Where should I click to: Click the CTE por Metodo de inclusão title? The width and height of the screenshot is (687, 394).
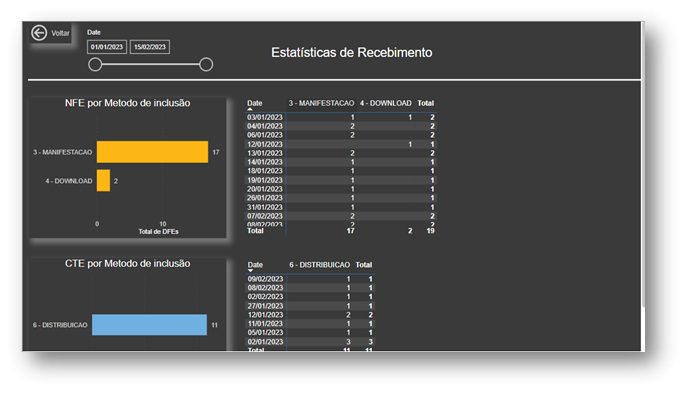click(127, 263)
